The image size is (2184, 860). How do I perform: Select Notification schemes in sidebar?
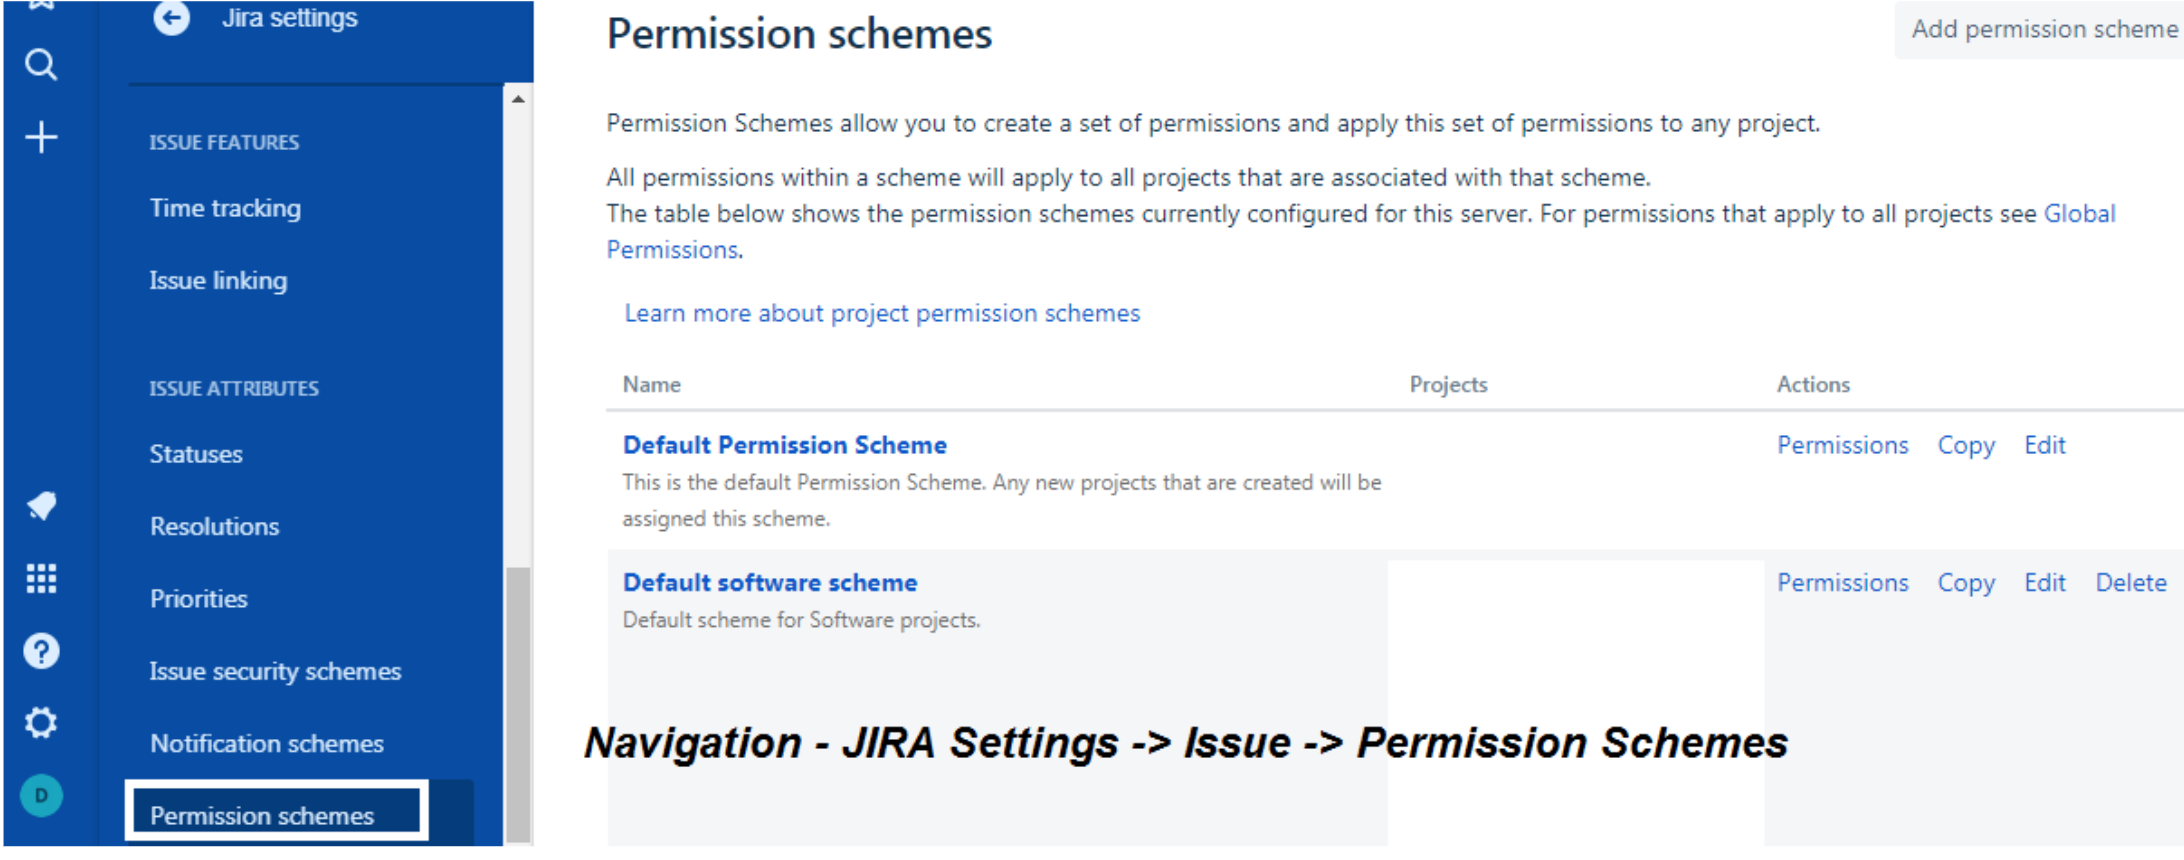coord(267,743)
